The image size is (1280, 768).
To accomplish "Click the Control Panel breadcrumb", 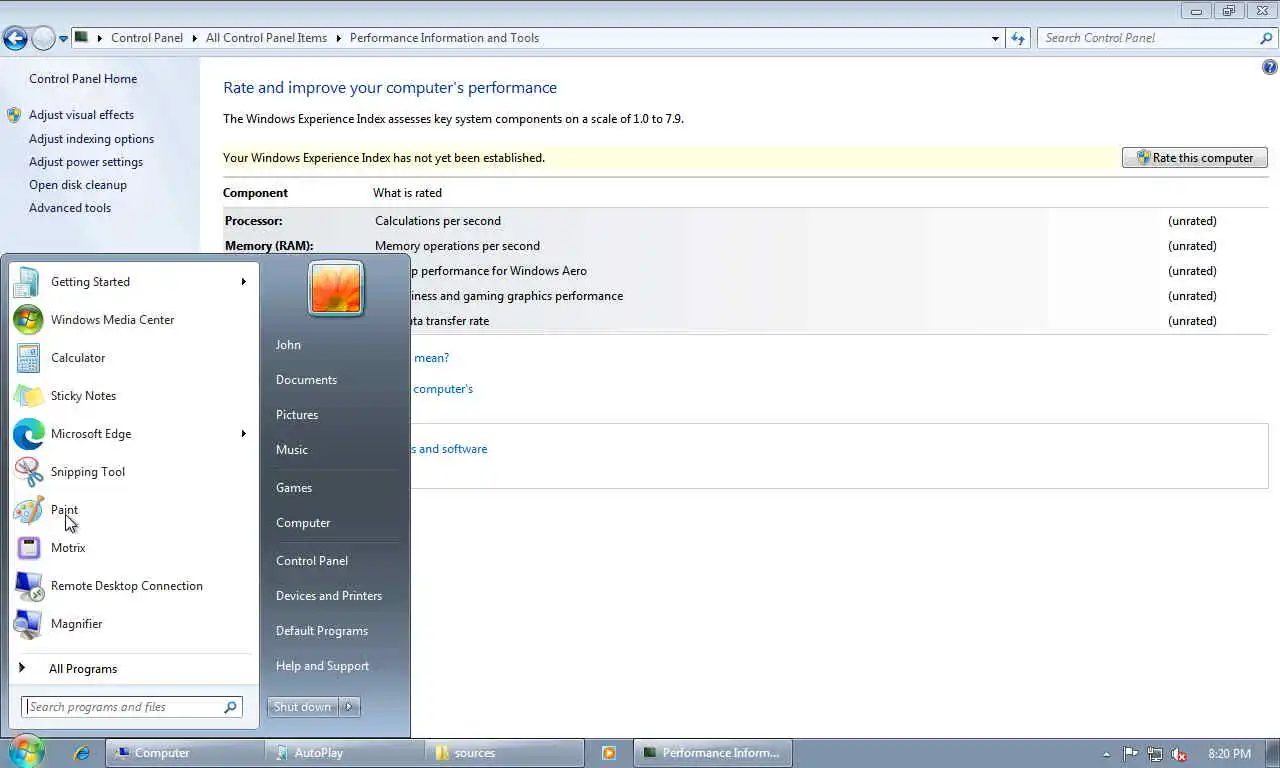I will (147, 38).
